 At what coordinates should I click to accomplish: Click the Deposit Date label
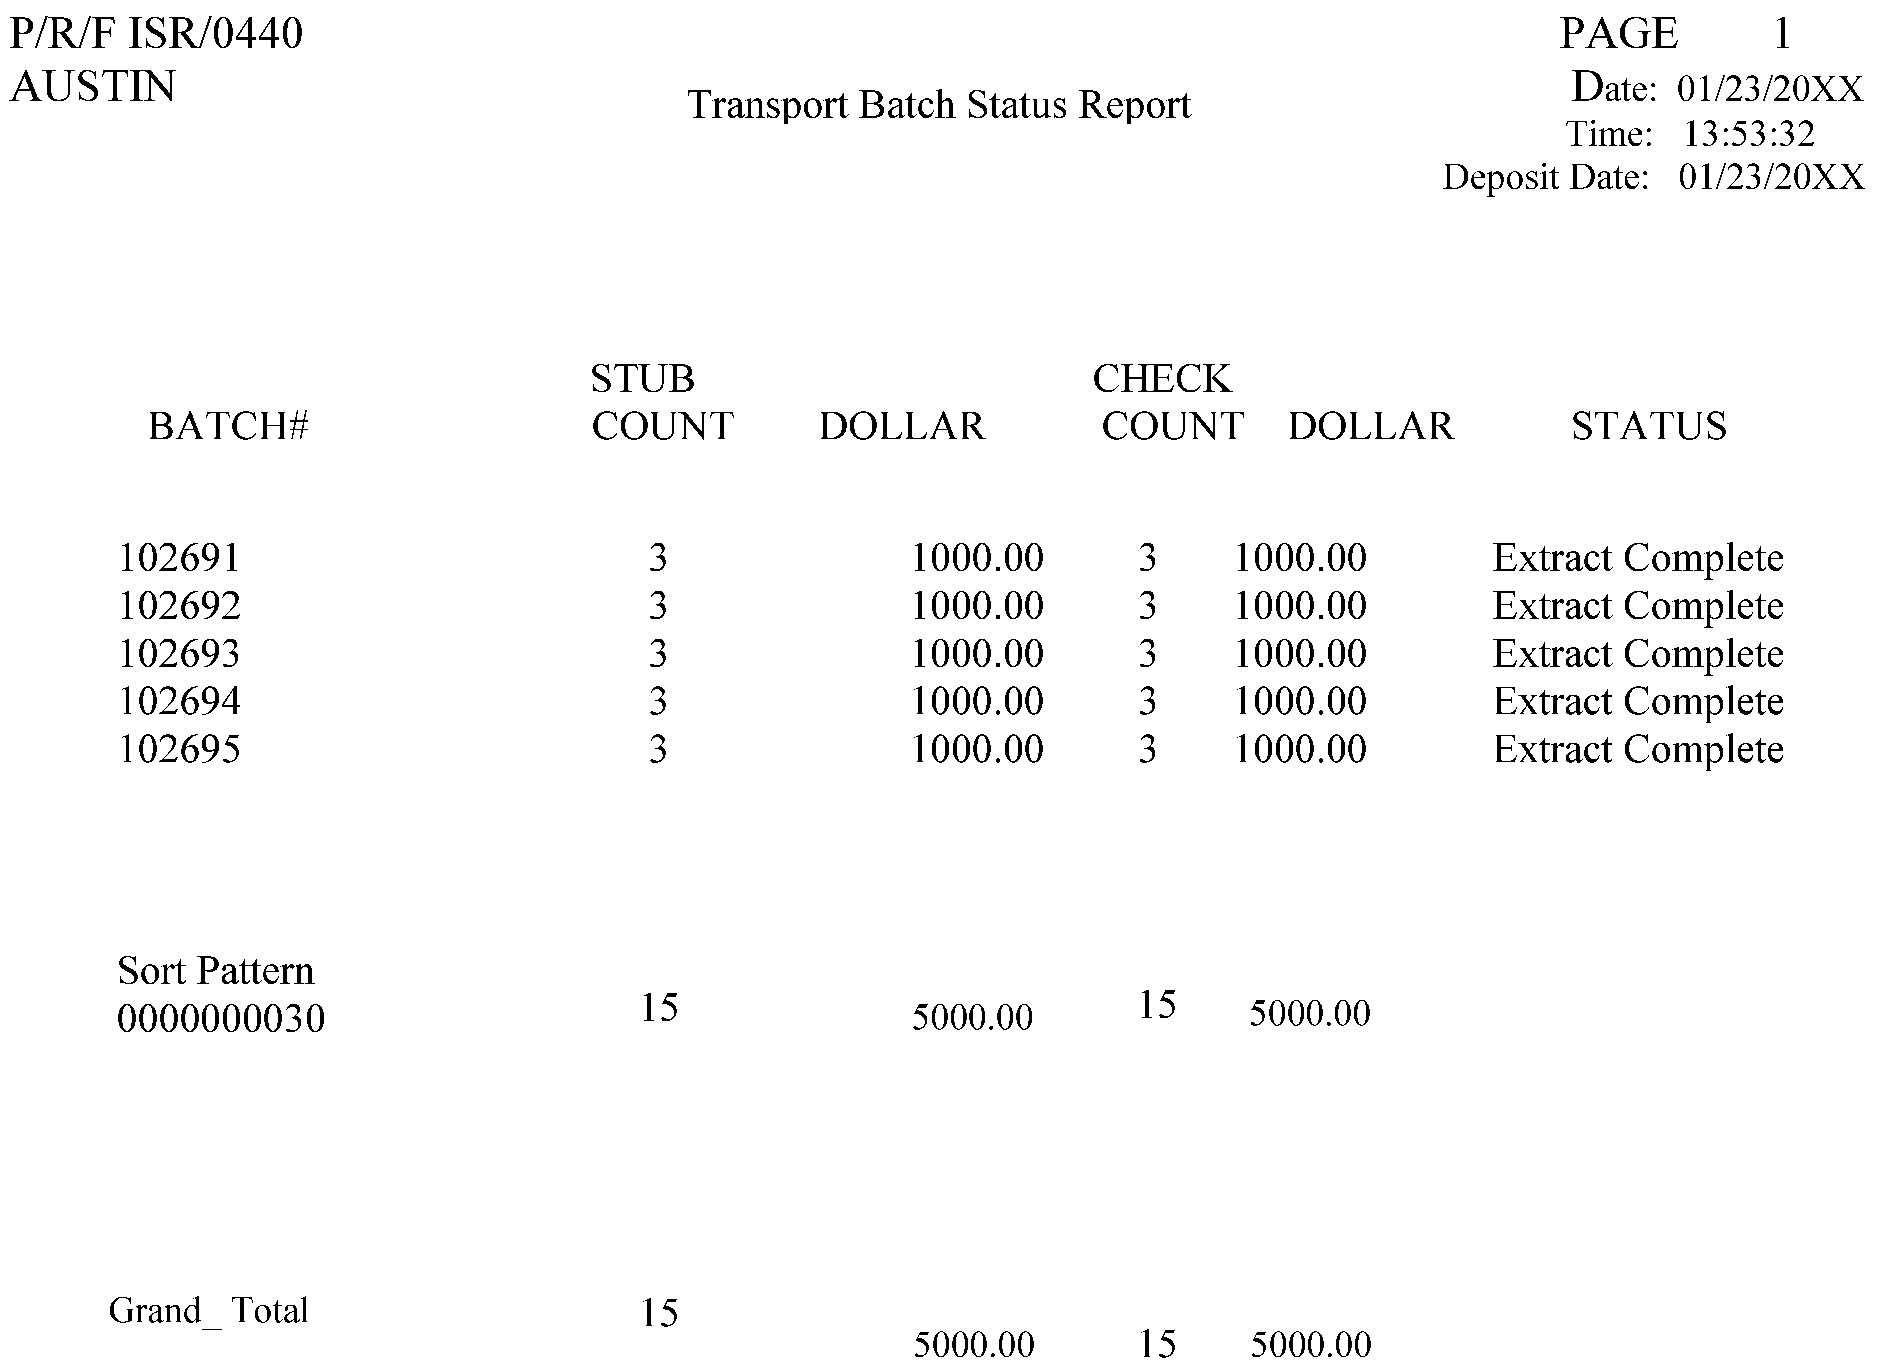pyautogui.click(x=1545, y=178)
